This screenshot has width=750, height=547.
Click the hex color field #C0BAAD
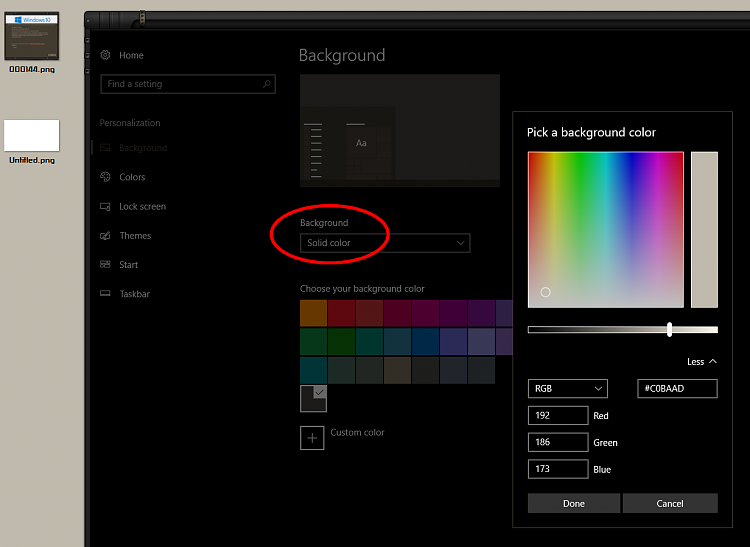[x=677, y=388]
